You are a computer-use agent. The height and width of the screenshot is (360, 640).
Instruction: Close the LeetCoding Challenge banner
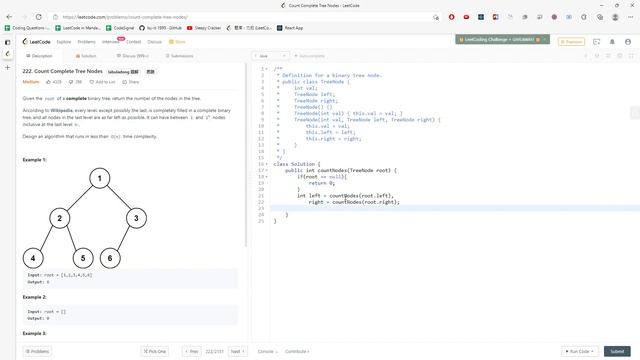[x=544, y=40]
